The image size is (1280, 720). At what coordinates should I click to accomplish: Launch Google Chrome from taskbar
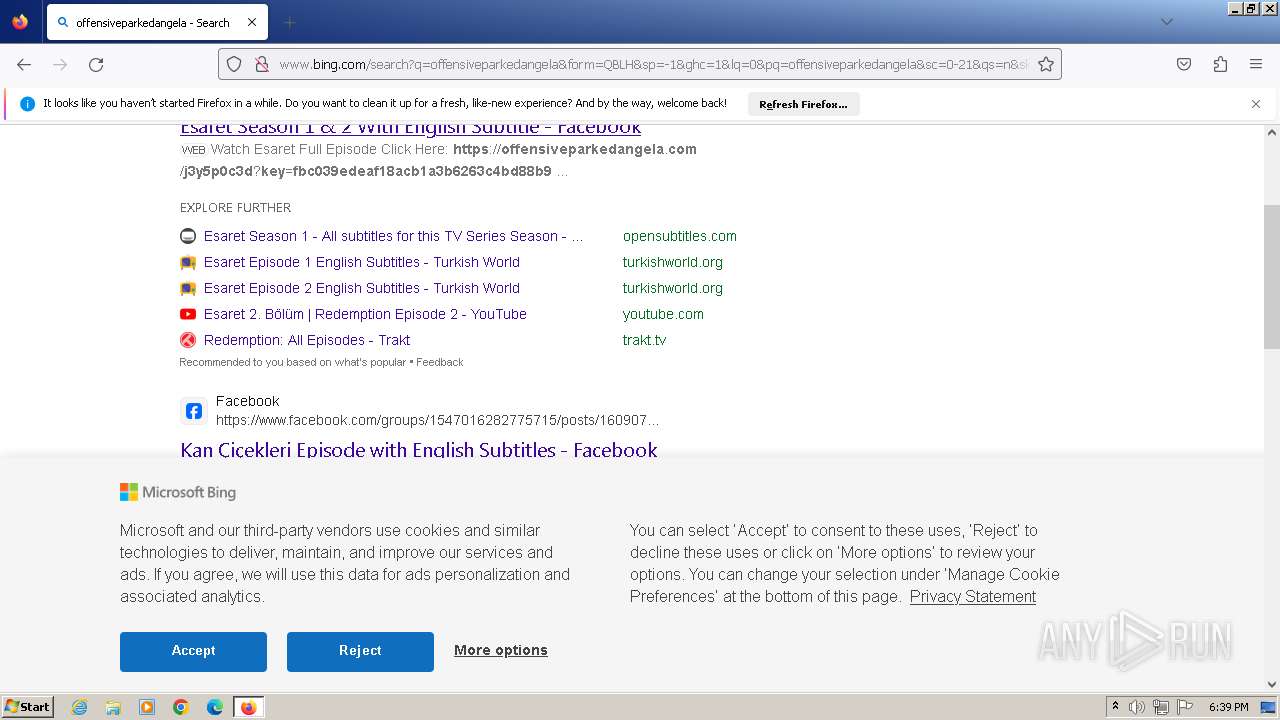[x=181, y=707]
